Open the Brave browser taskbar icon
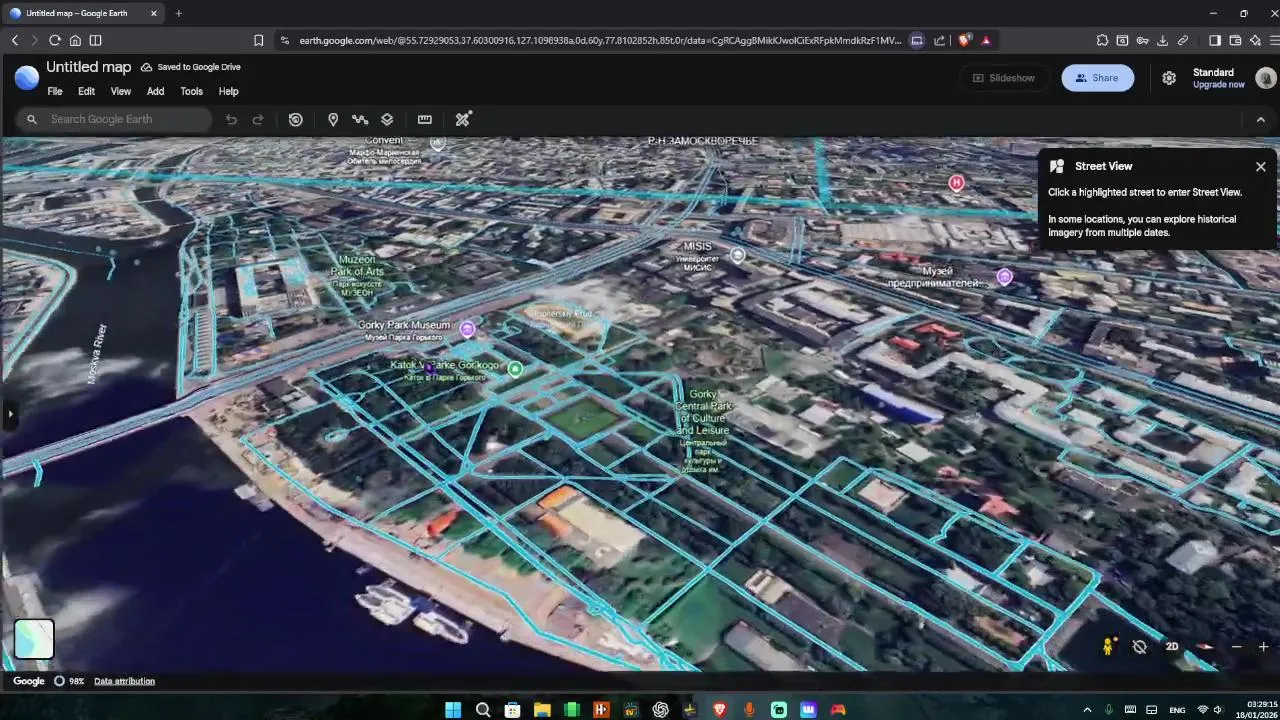The height and width of the screenshot is (720, 1280). point(719,710)
